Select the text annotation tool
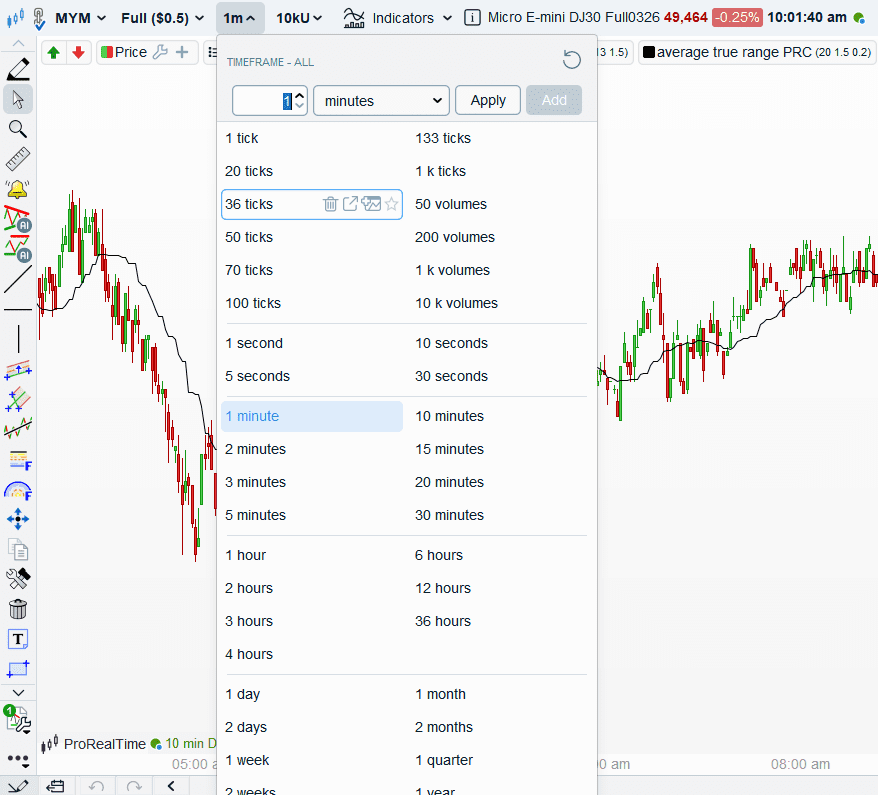This screenshot has width=878, height=795. (18, 639)
